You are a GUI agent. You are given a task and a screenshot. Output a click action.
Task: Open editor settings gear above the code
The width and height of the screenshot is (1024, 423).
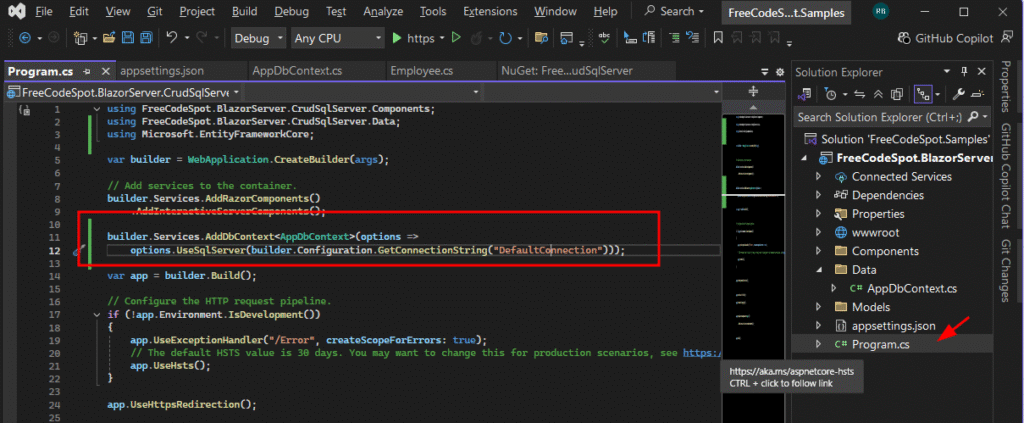(x=779, y=72)
